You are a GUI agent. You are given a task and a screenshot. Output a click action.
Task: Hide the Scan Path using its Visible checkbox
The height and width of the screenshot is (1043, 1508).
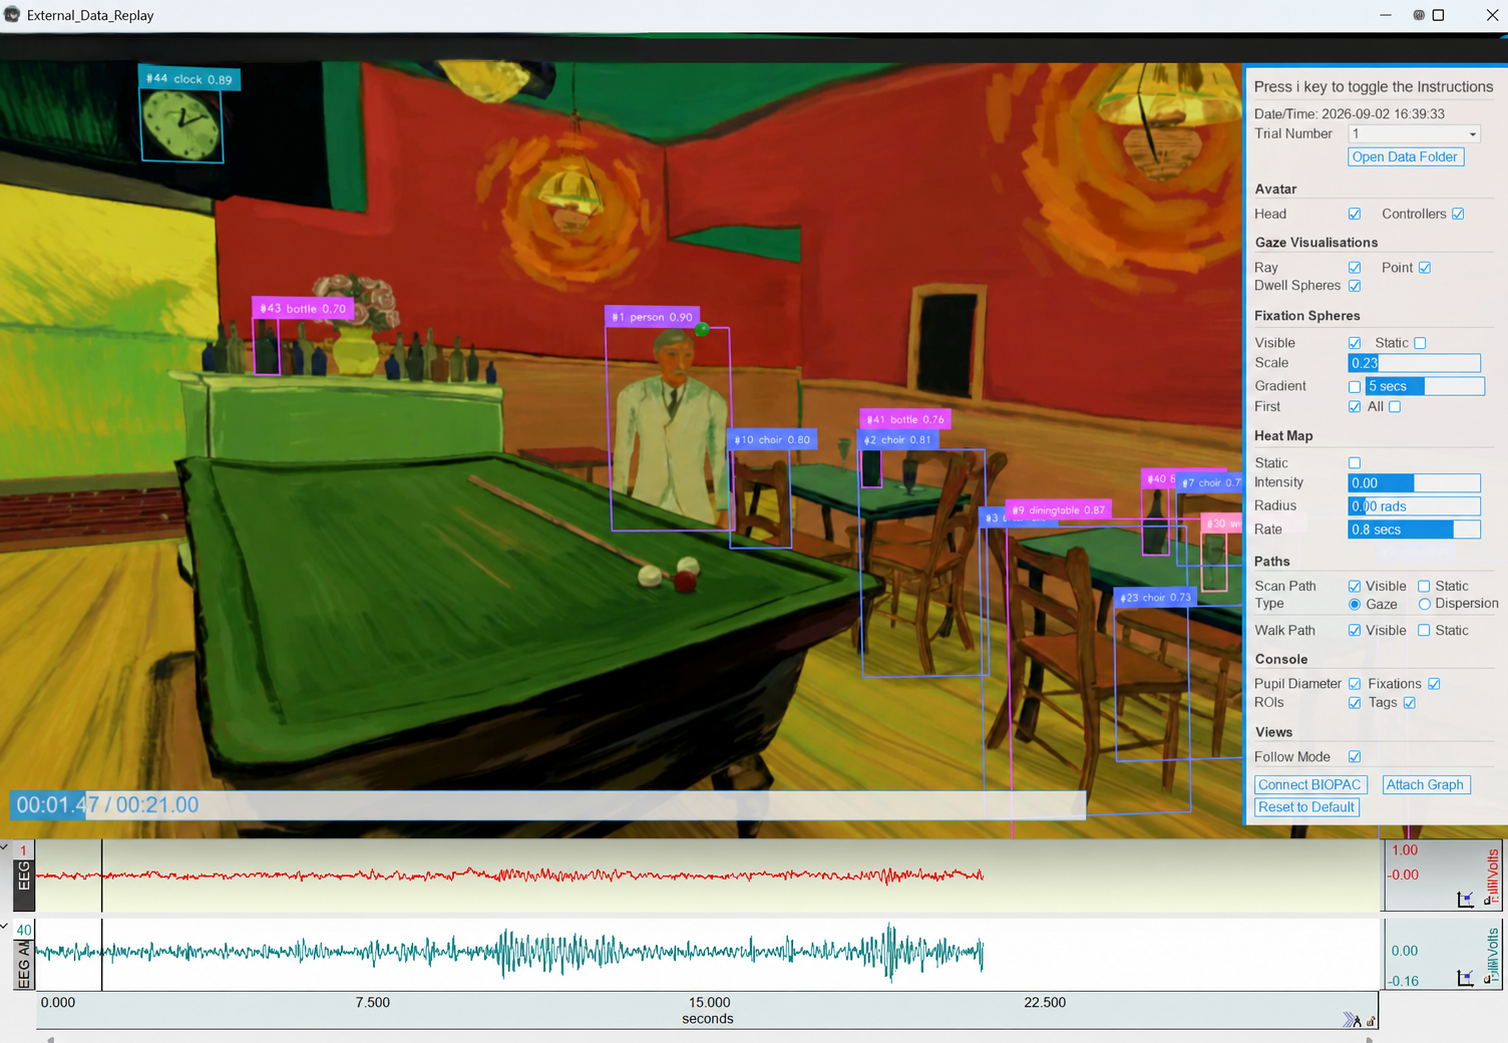tap(1354, 586)
